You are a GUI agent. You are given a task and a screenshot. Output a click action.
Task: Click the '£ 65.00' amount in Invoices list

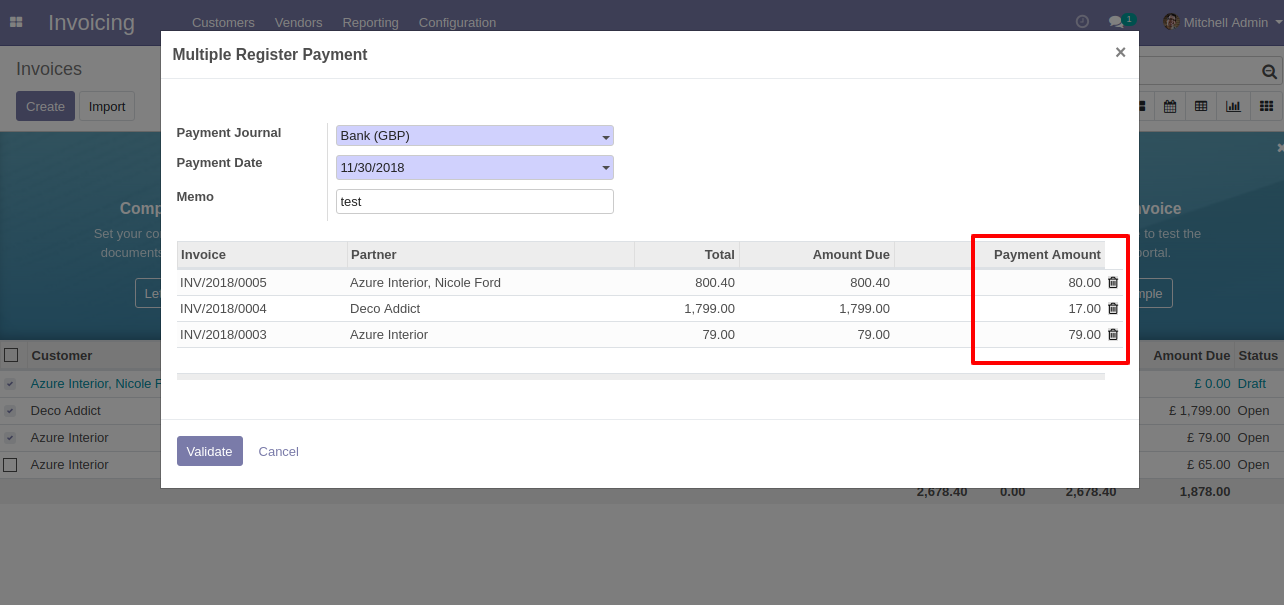pos(1208,465)
